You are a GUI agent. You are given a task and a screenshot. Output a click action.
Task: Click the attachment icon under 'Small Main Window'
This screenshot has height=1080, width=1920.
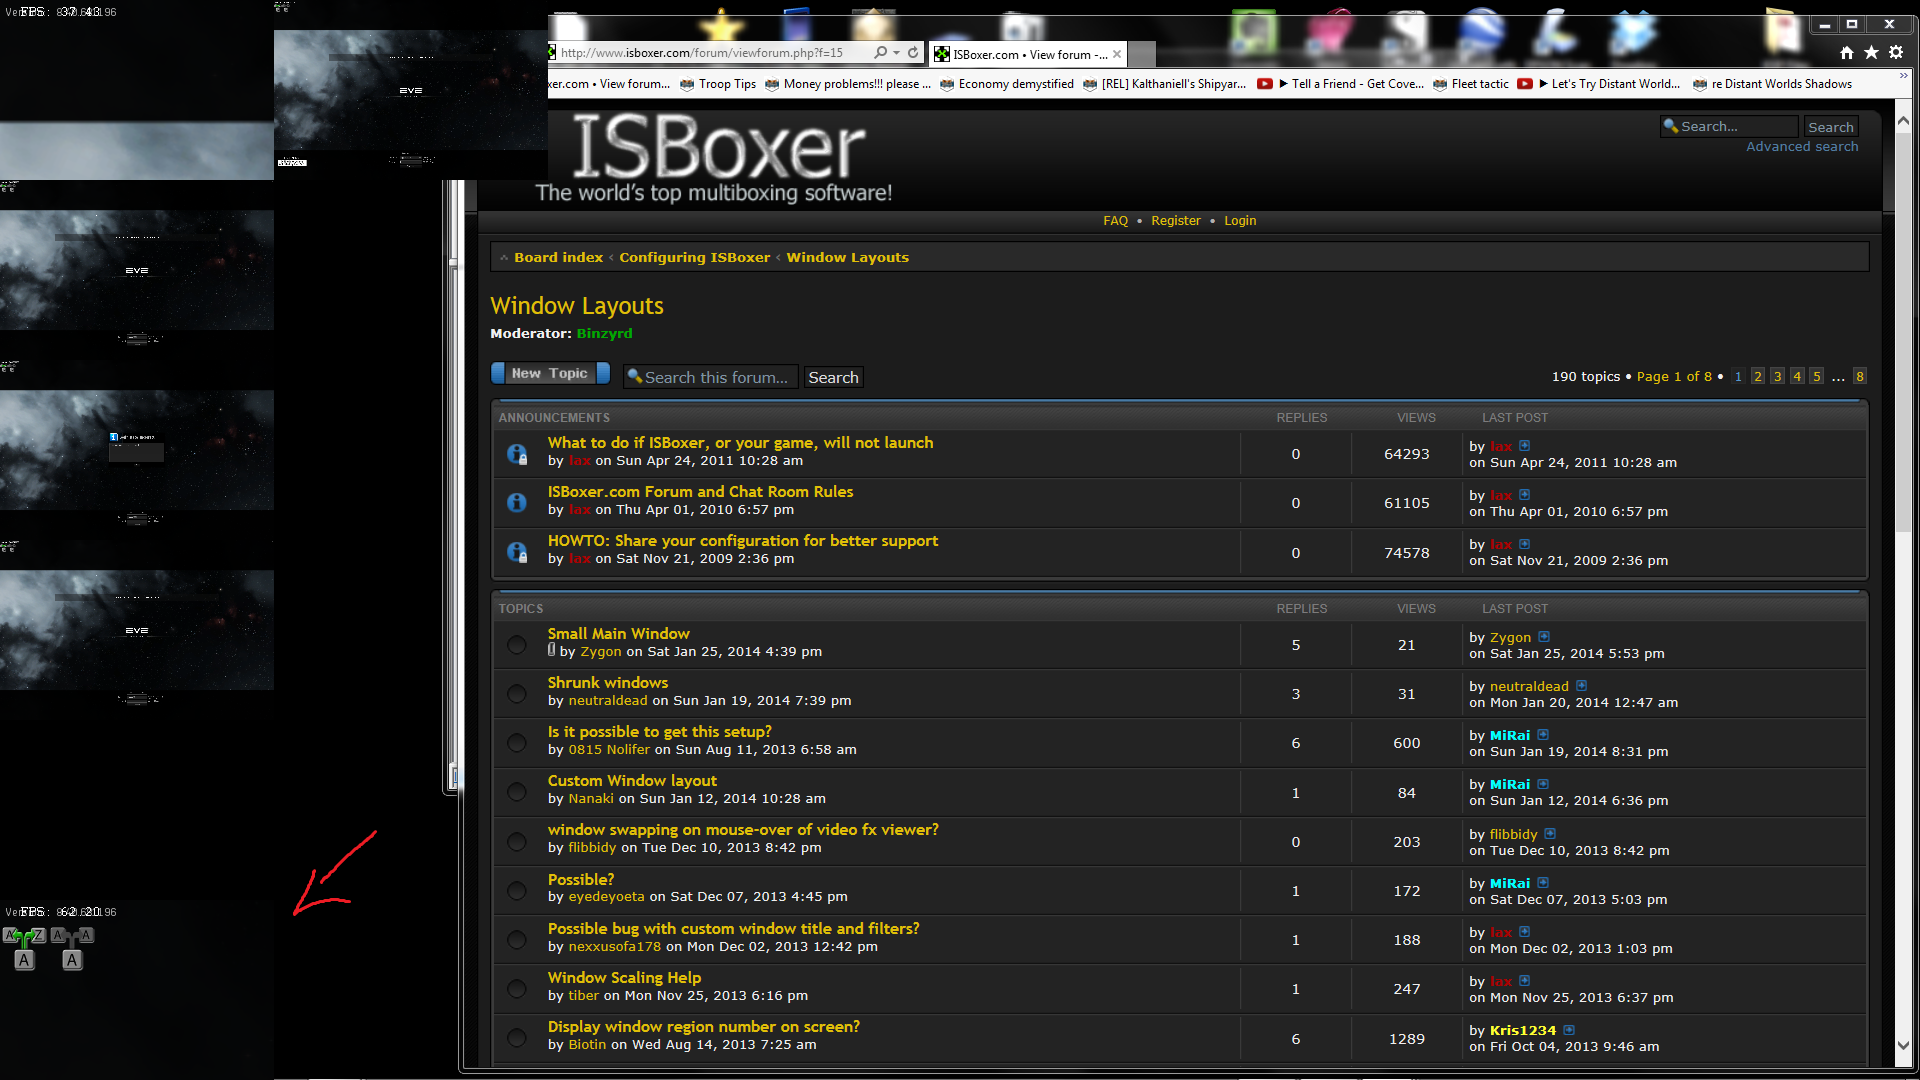tap(551, 650)
